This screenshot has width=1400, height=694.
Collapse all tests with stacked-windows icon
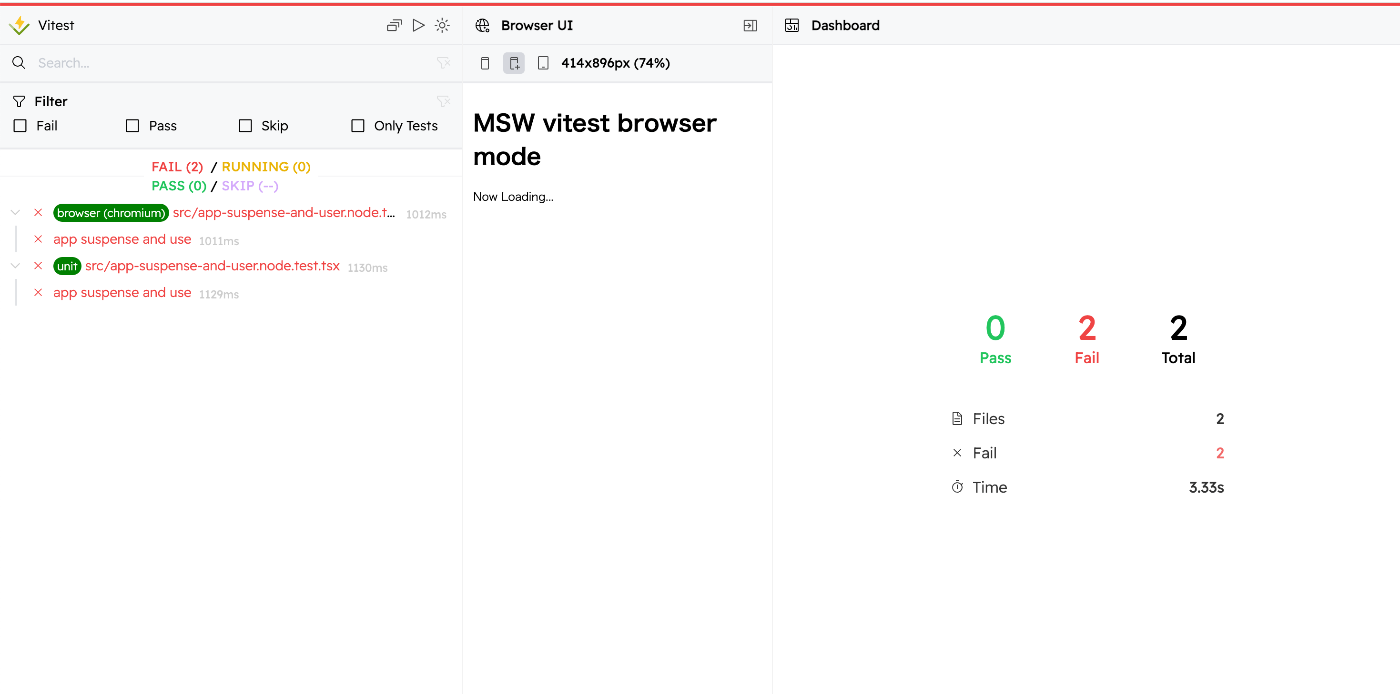tap(394, 25)
